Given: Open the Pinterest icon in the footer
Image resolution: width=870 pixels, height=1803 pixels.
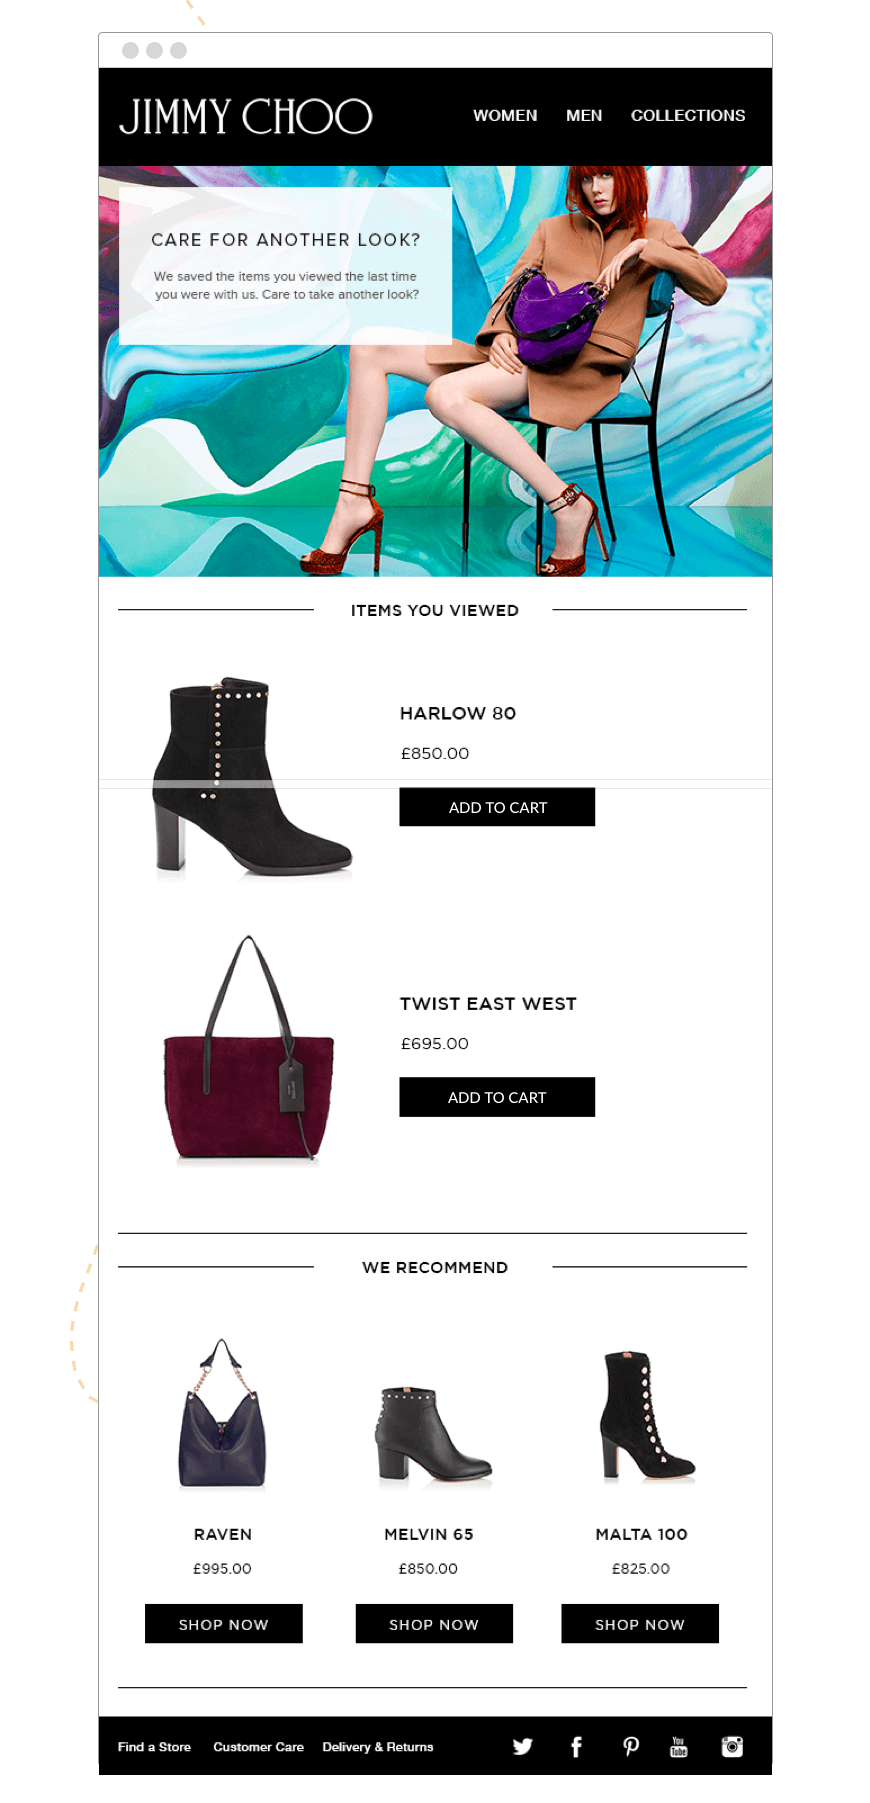Looking at the screenshot, I should pyautogui.click(x=631, y=1746).
